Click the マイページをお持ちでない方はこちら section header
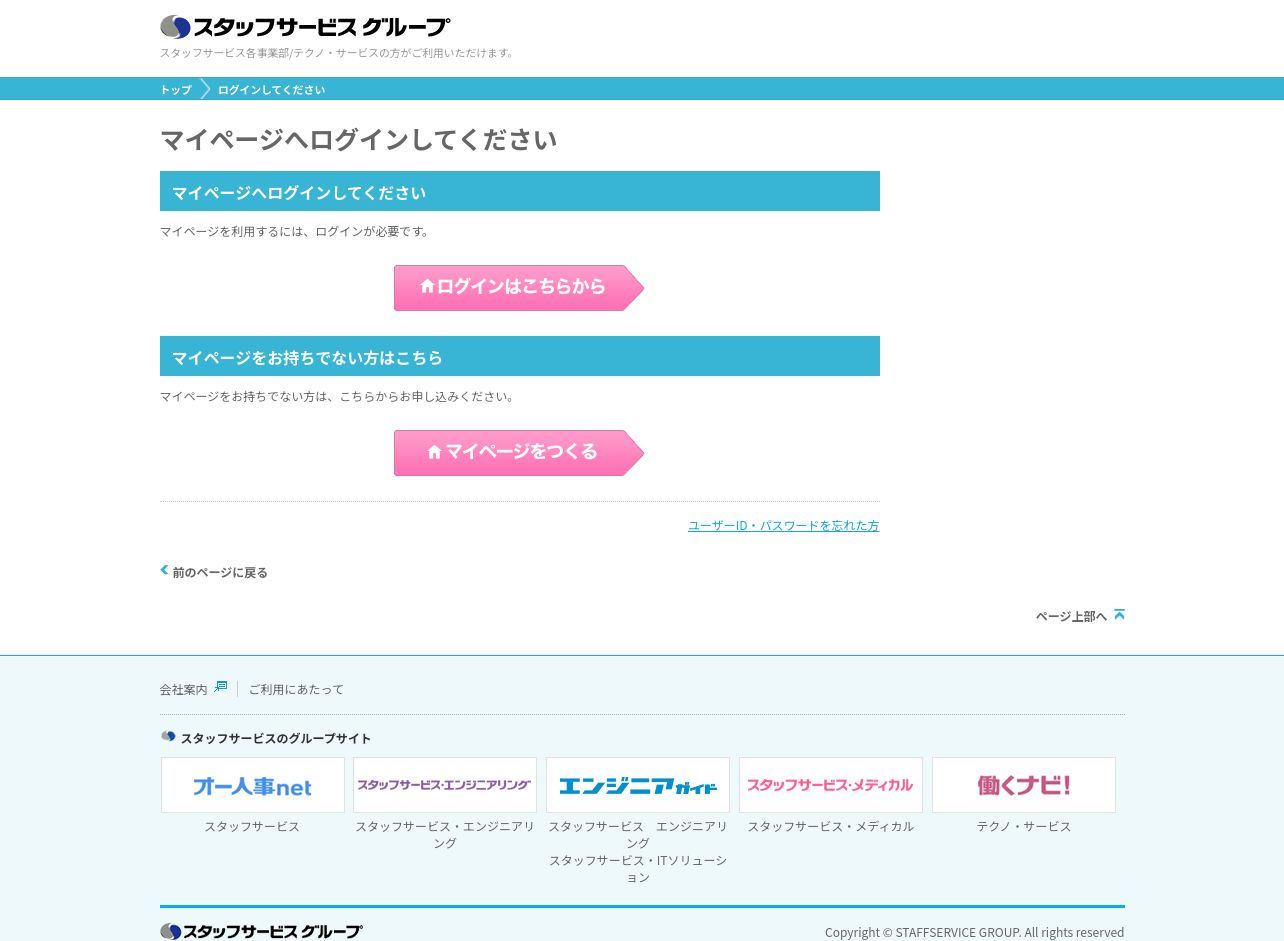Image resolution: width=1284 pixels, height=941 pixels. 520,356
